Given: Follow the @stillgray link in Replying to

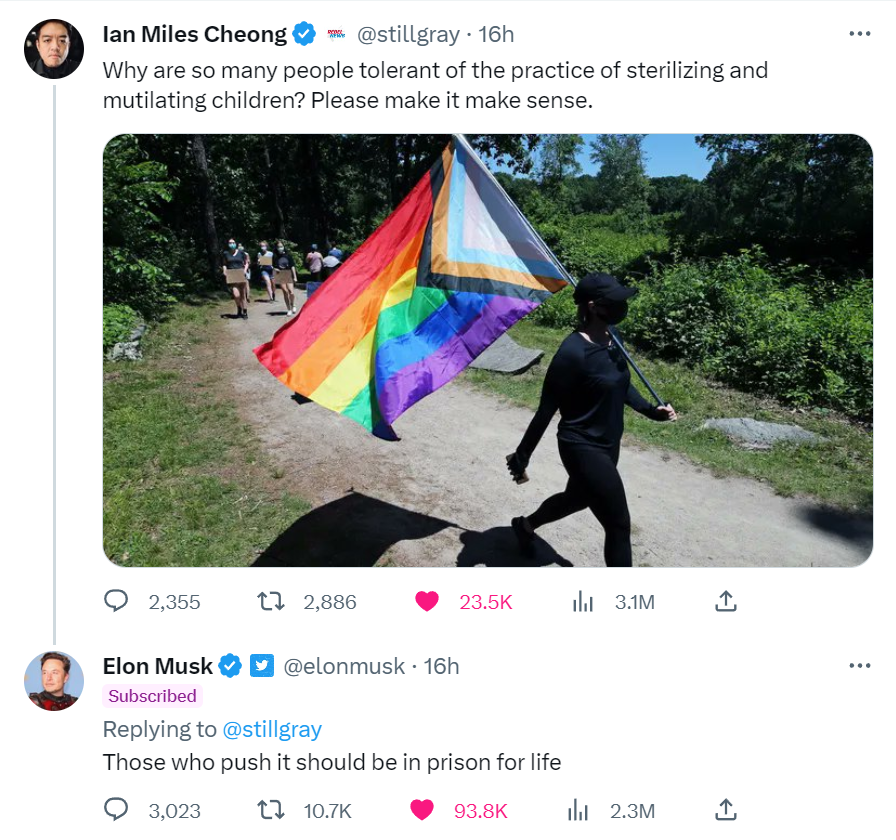Looking at the screenshot, I should [x=272, y=729].
